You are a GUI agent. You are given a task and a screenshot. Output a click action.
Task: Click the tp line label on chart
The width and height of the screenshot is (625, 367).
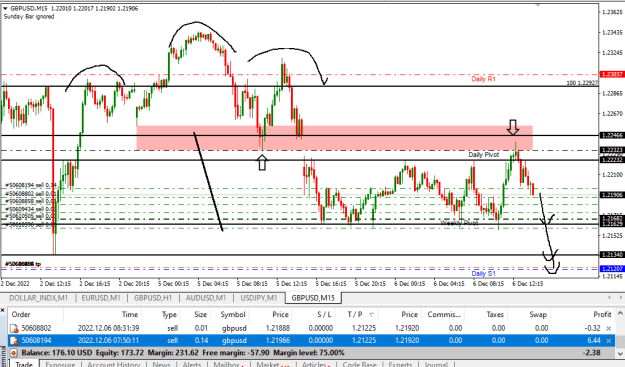point(22,264)
